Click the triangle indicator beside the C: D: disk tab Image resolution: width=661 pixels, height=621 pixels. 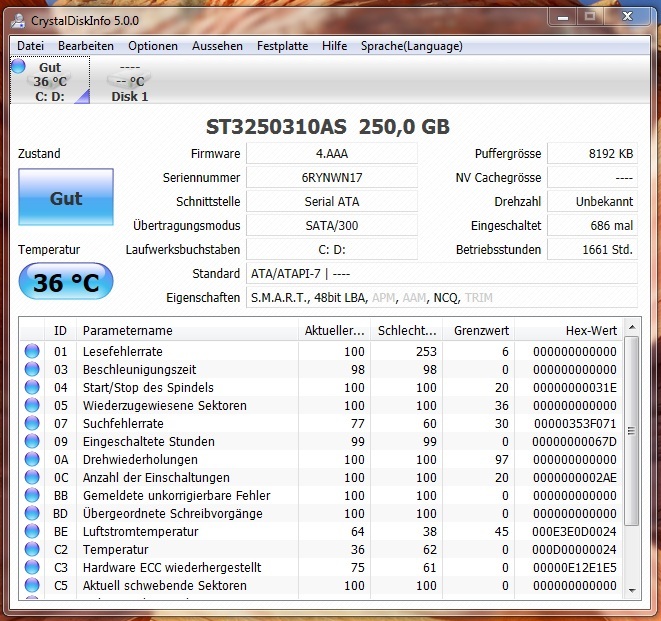83,97
